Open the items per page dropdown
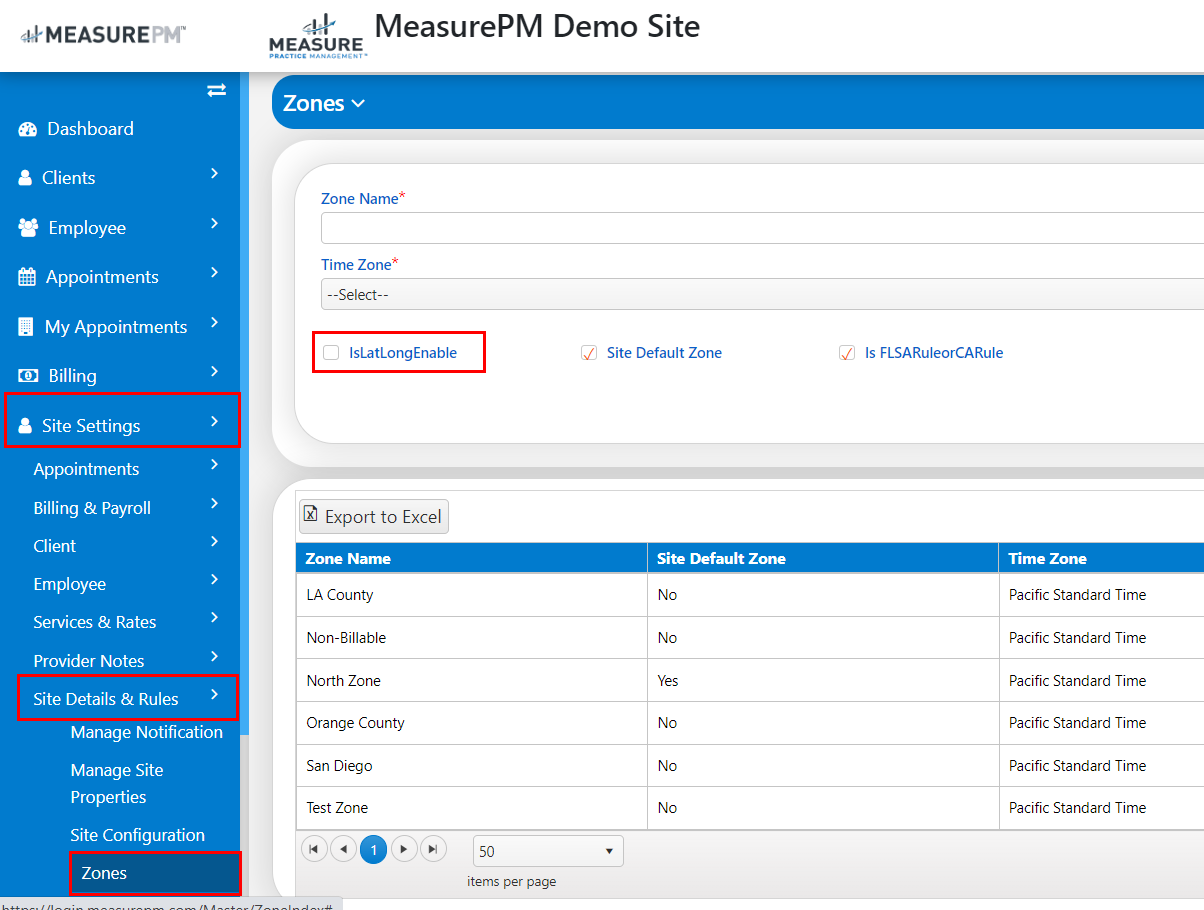This screenshot has width=1204, height=910. pyautogui.click(x=548, y=851)
